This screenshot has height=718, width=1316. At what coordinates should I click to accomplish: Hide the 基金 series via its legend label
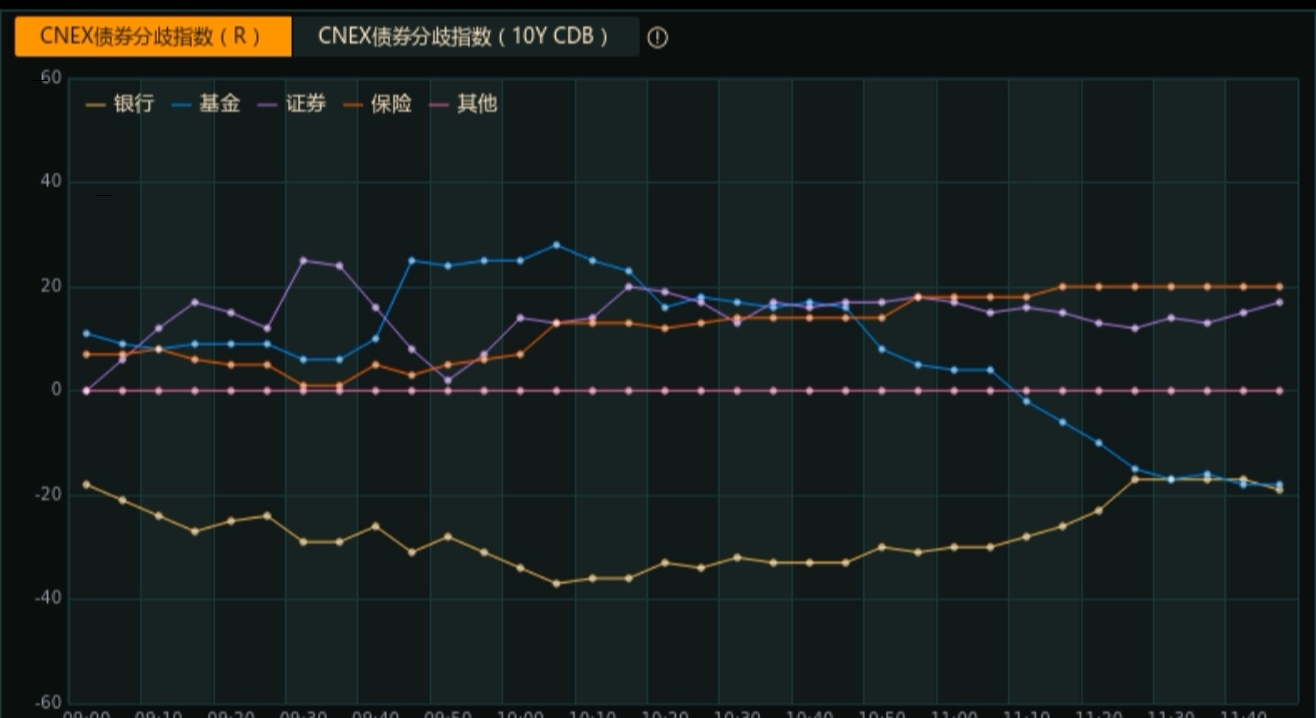click(x=220, y=103)
